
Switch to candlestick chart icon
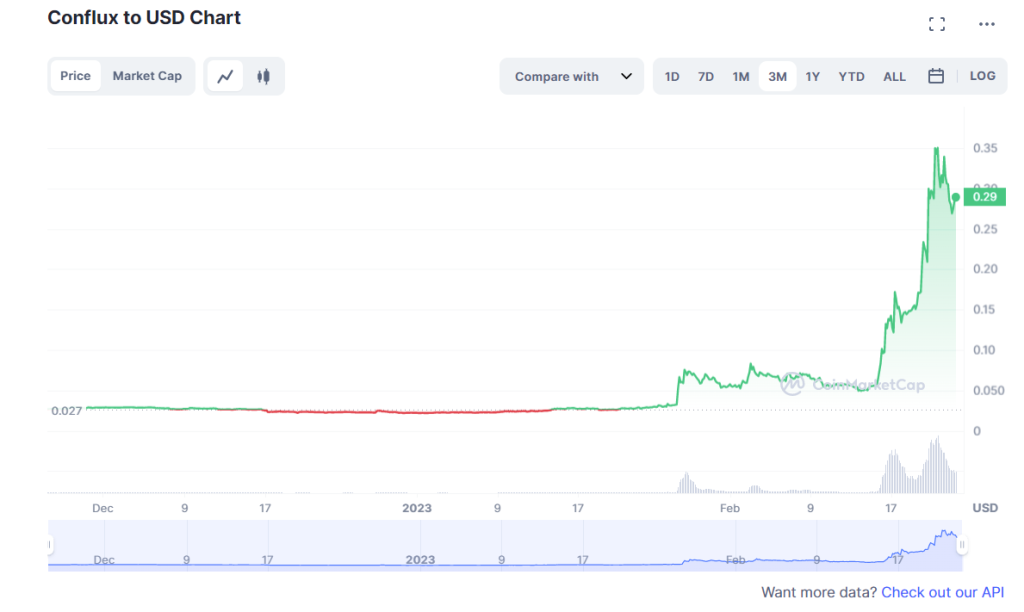[263, 76]
